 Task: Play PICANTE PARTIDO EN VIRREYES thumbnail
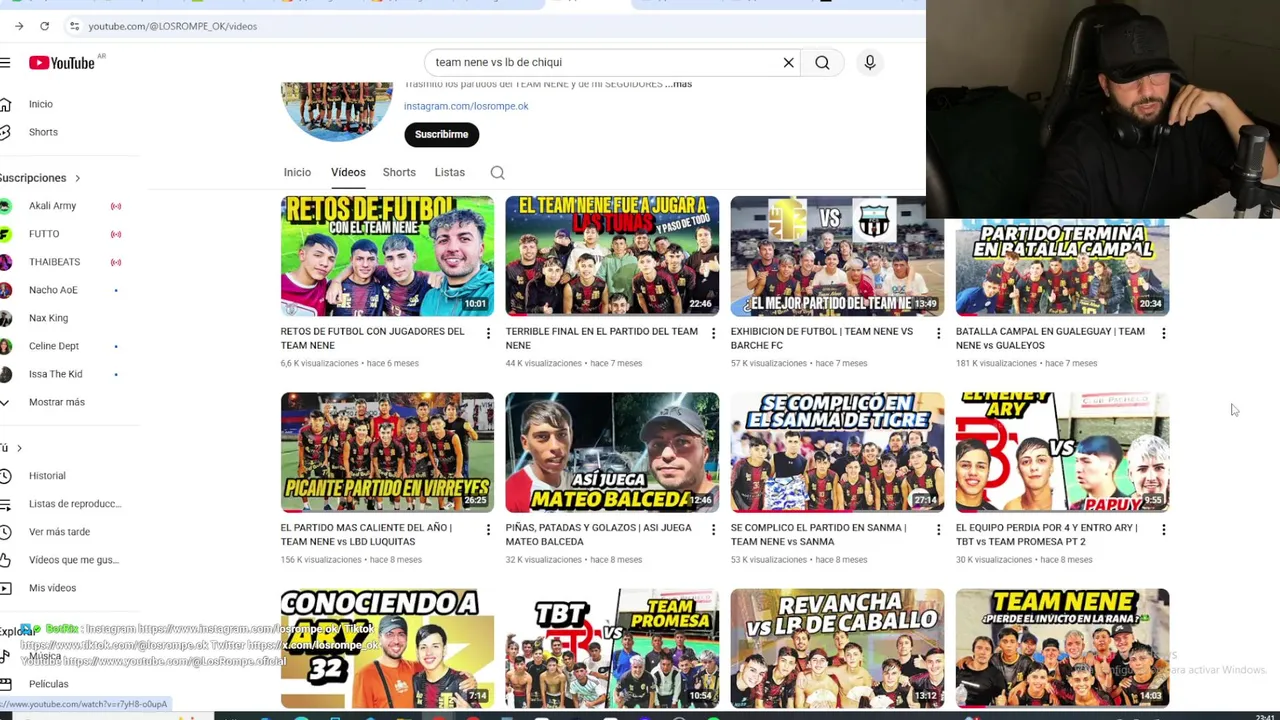[x=387, y=452]
